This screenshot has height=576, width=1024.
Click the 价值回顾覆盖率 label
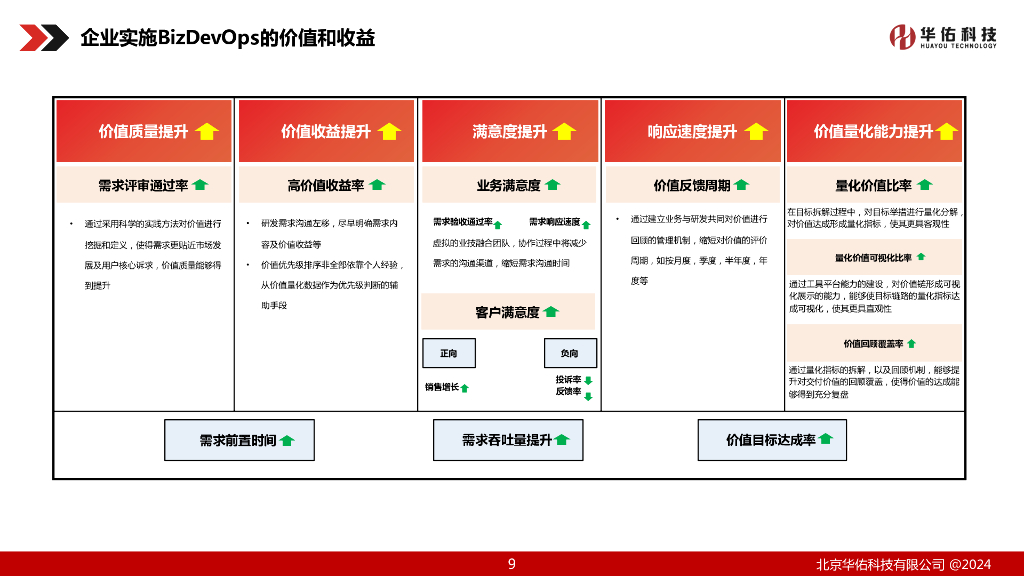pos(873,344)
